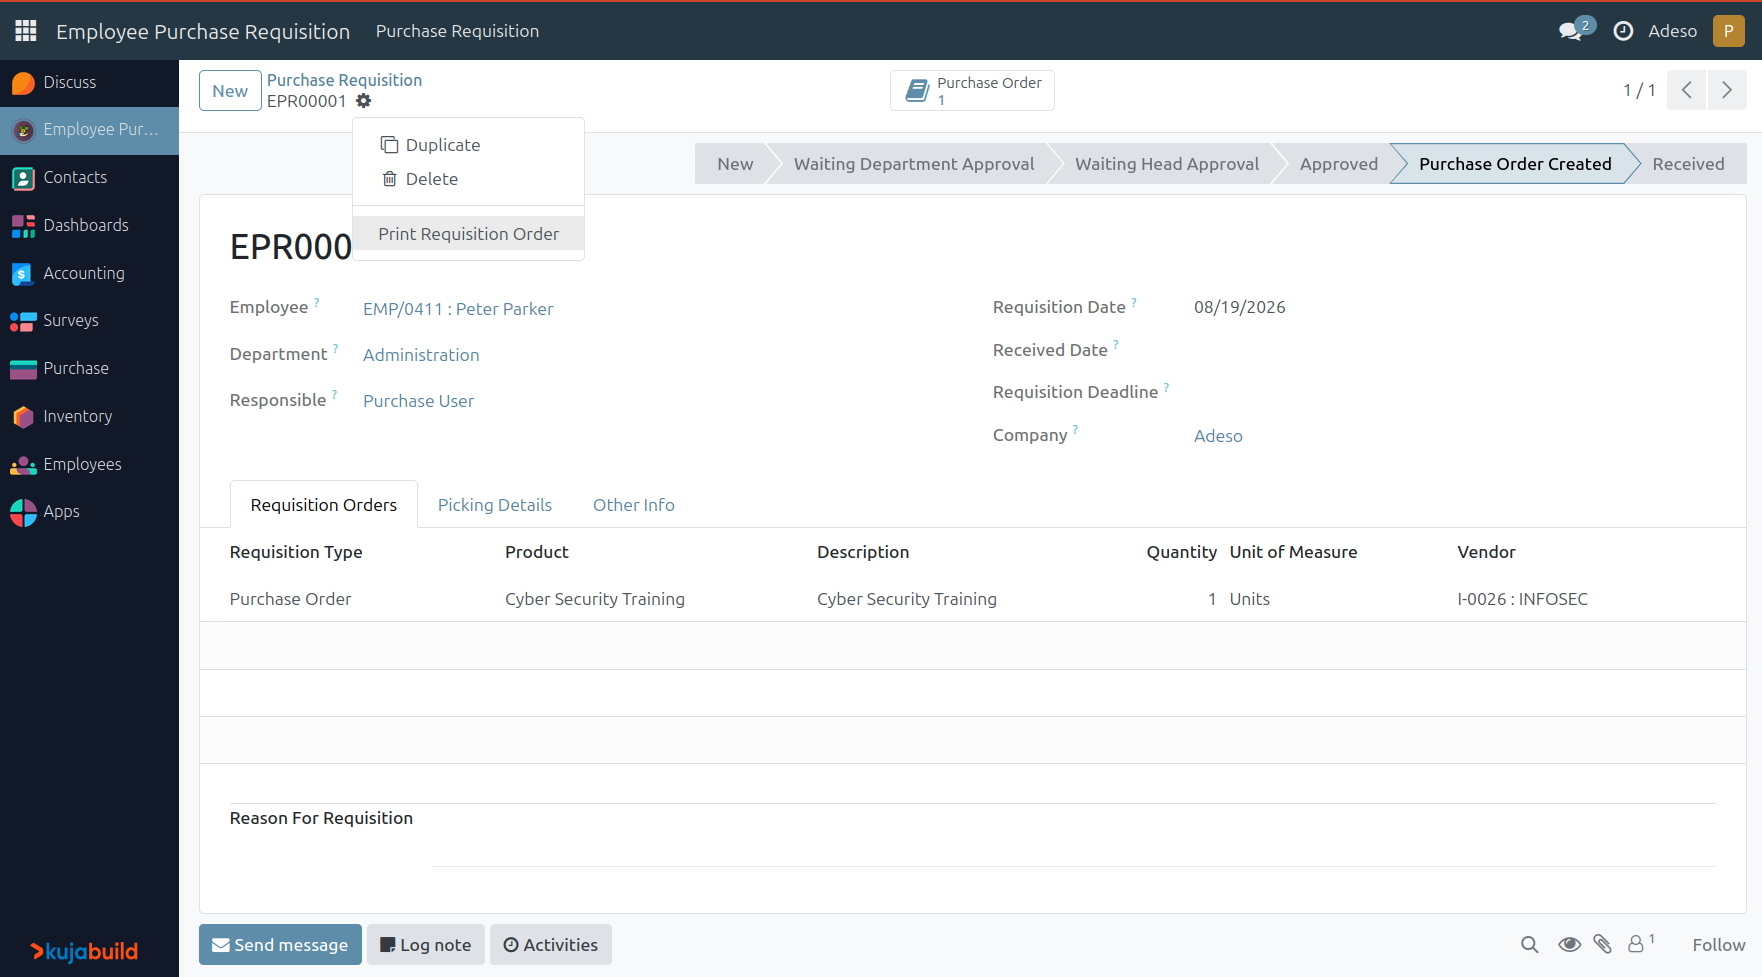Select Duplicate from action menu
This screenshot has width=1762, height=977.
click(468, 145)
